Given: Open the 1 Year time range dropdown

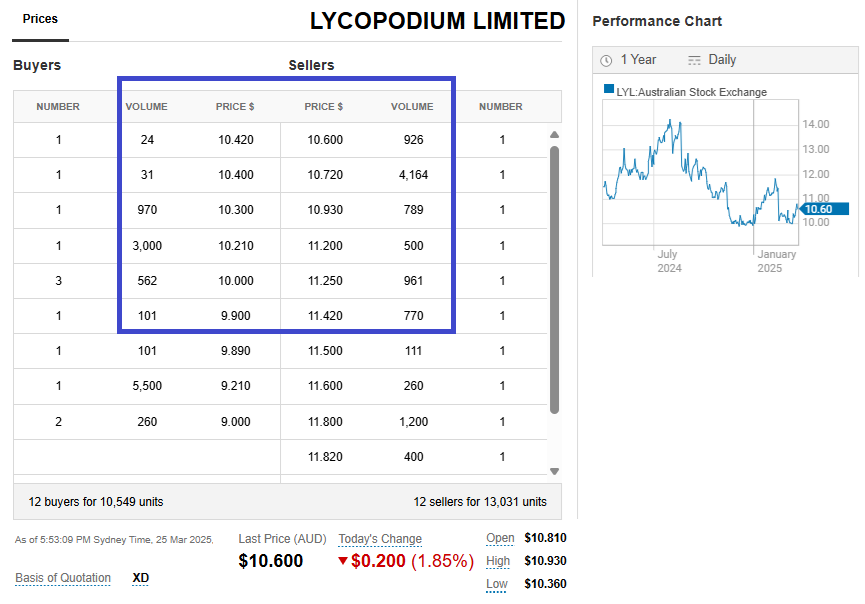Looking at the screenshot, I should tap(638, 60).
